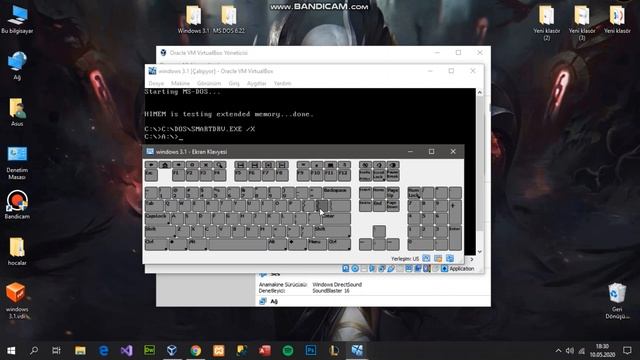
Task: Click the search magnifier multimedia key above F4
Action: 220,165
